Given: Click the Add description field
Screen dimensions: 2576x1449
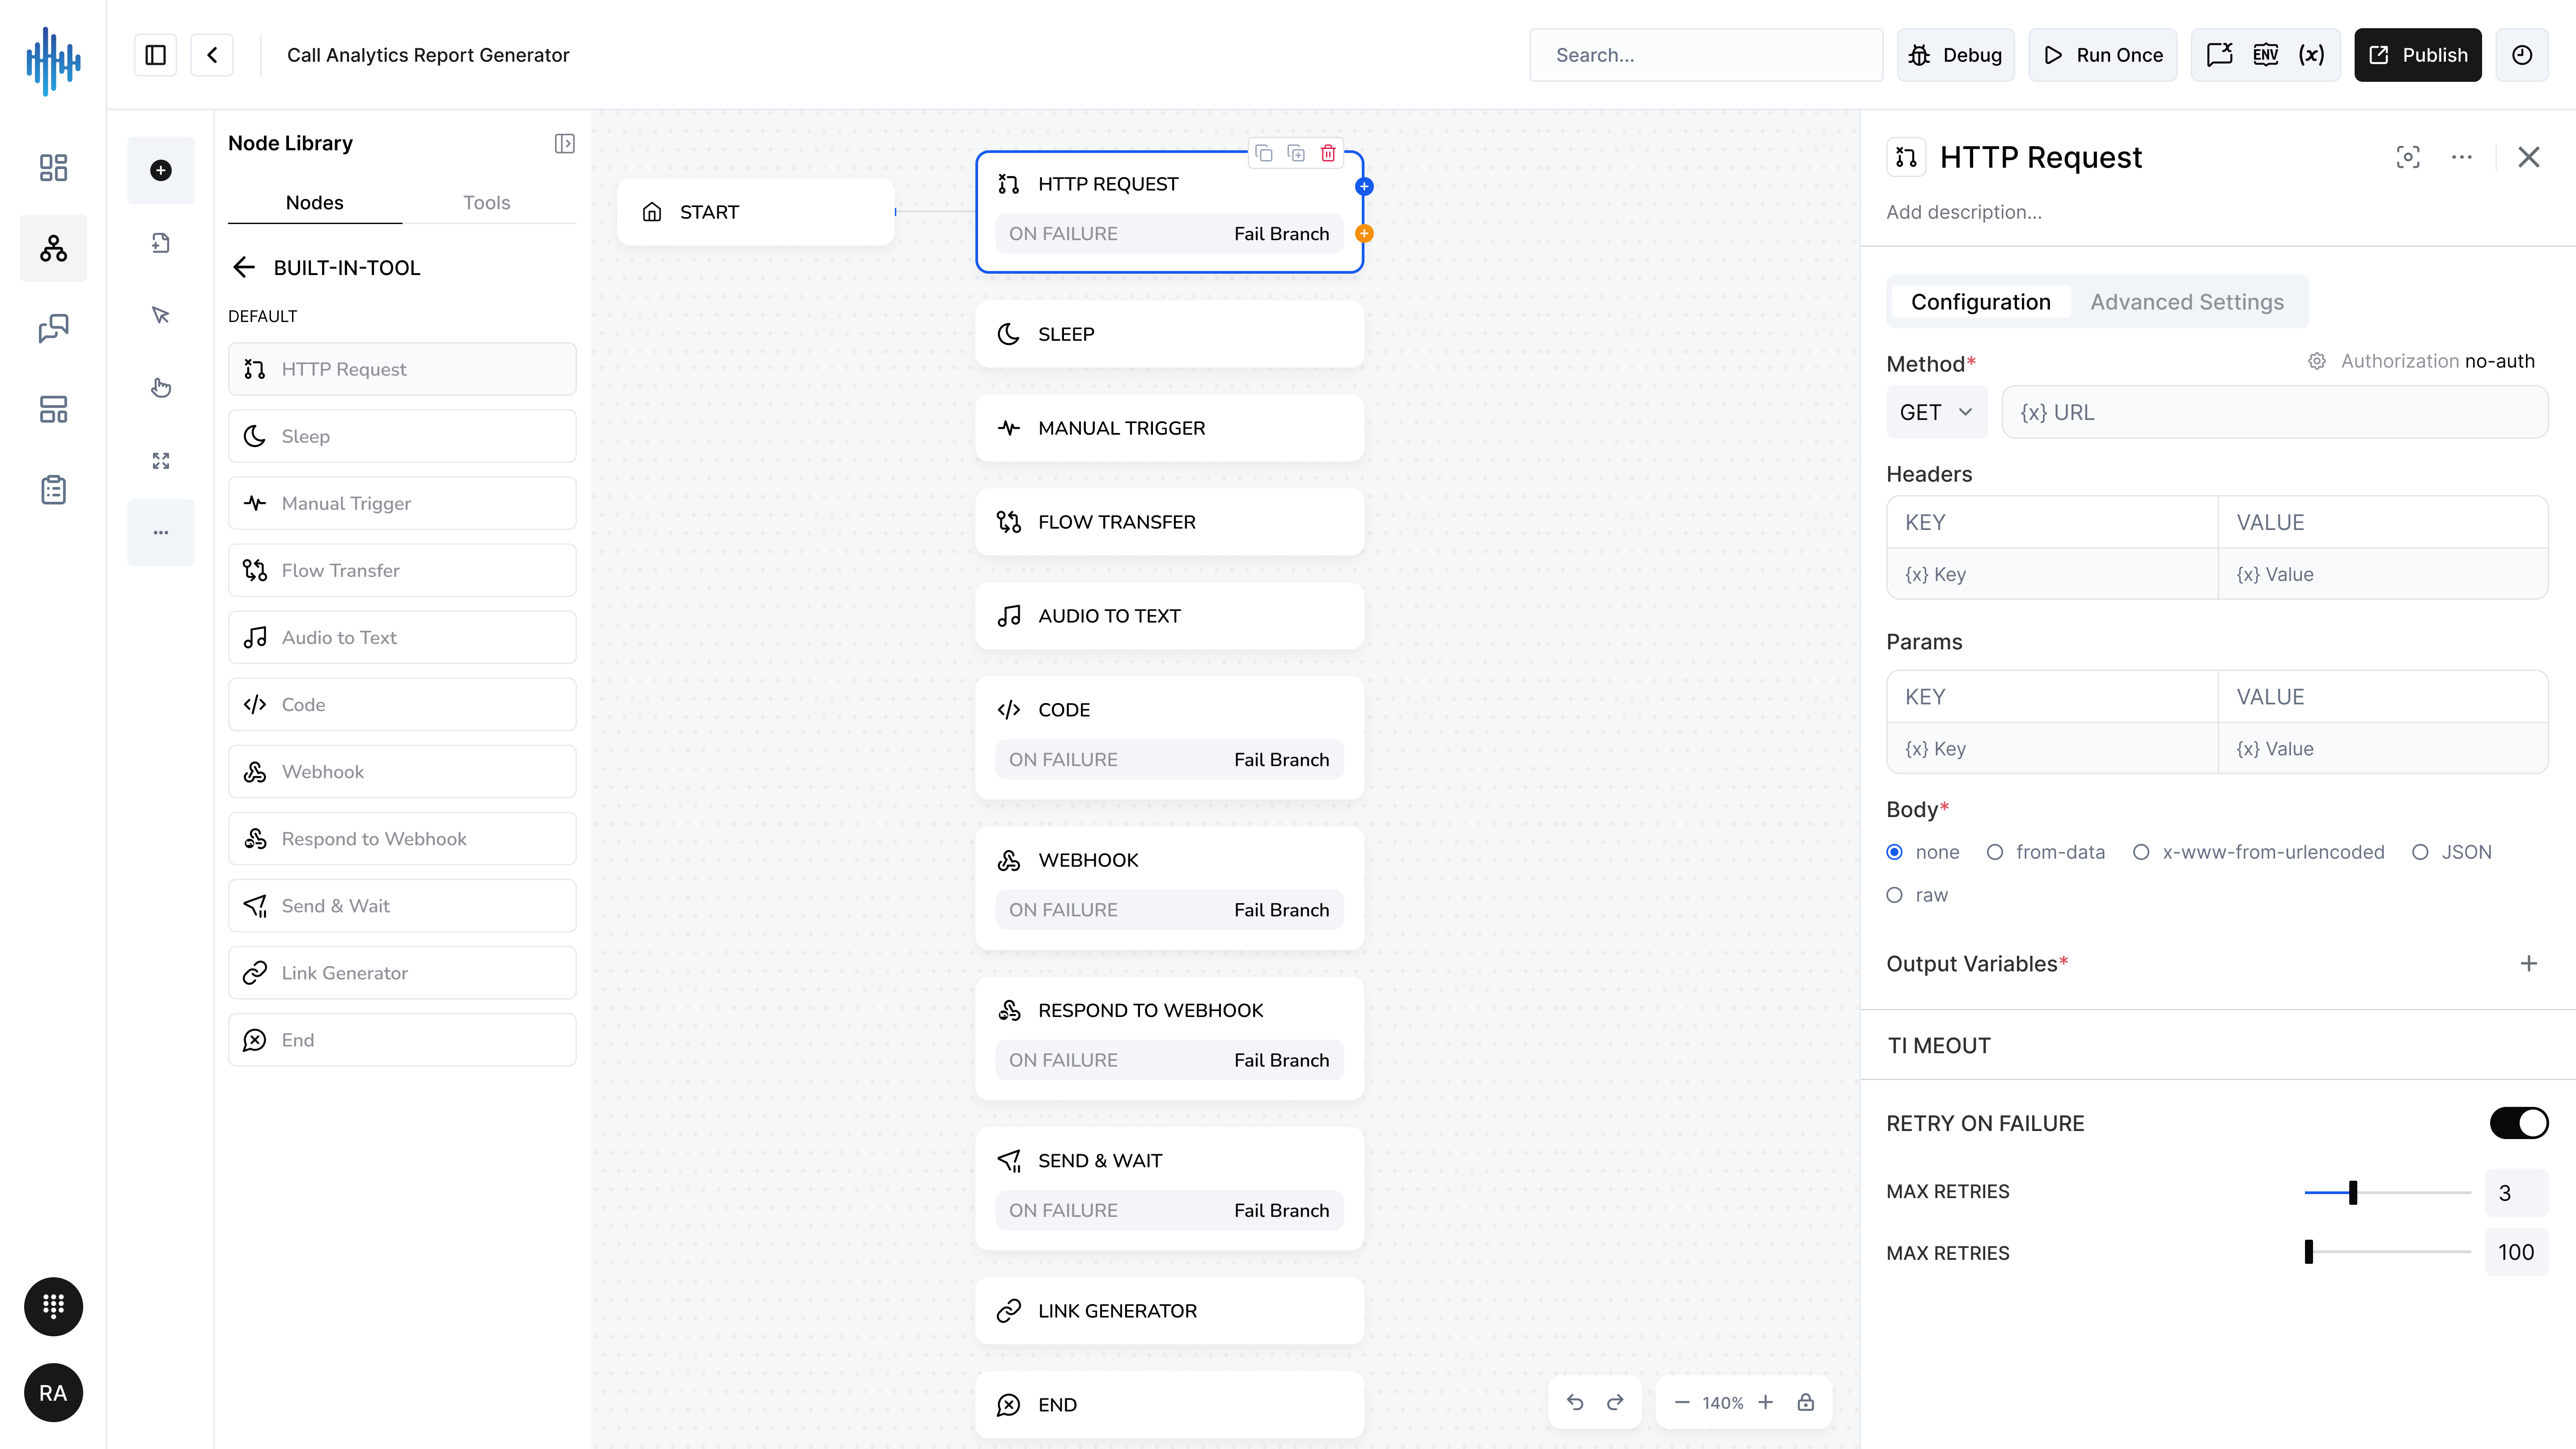Looking at the screenshot, I should coord(1964,212).
